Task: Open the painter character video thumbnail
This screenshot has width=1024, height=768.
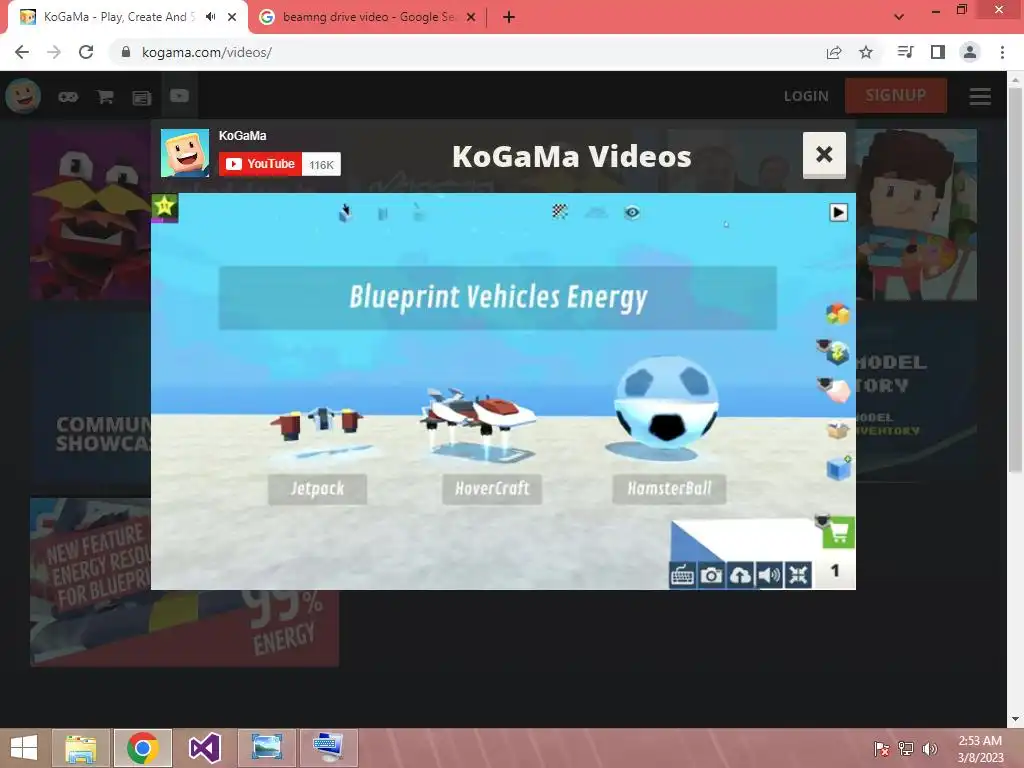Action: point(916,214)
